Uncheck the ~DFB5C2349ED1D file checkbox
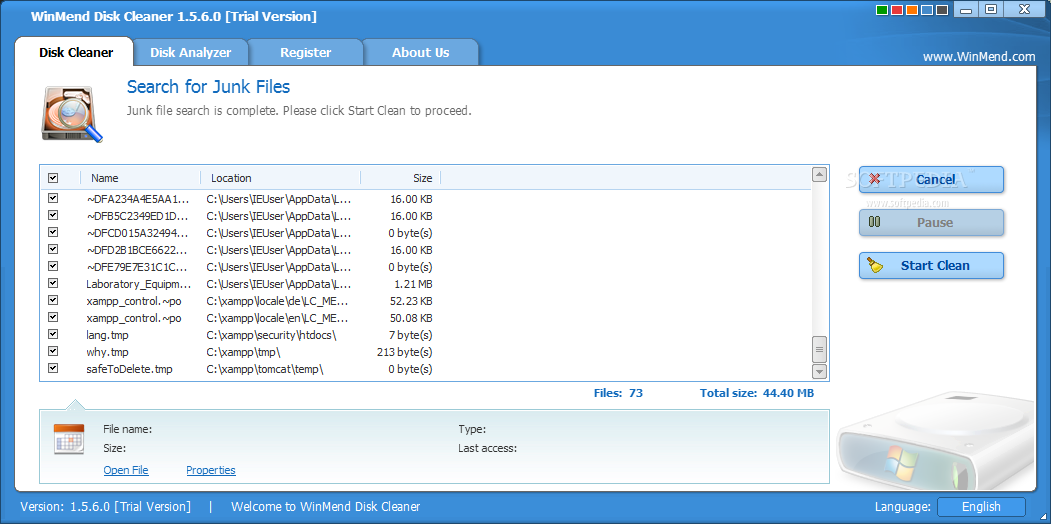 53,216
